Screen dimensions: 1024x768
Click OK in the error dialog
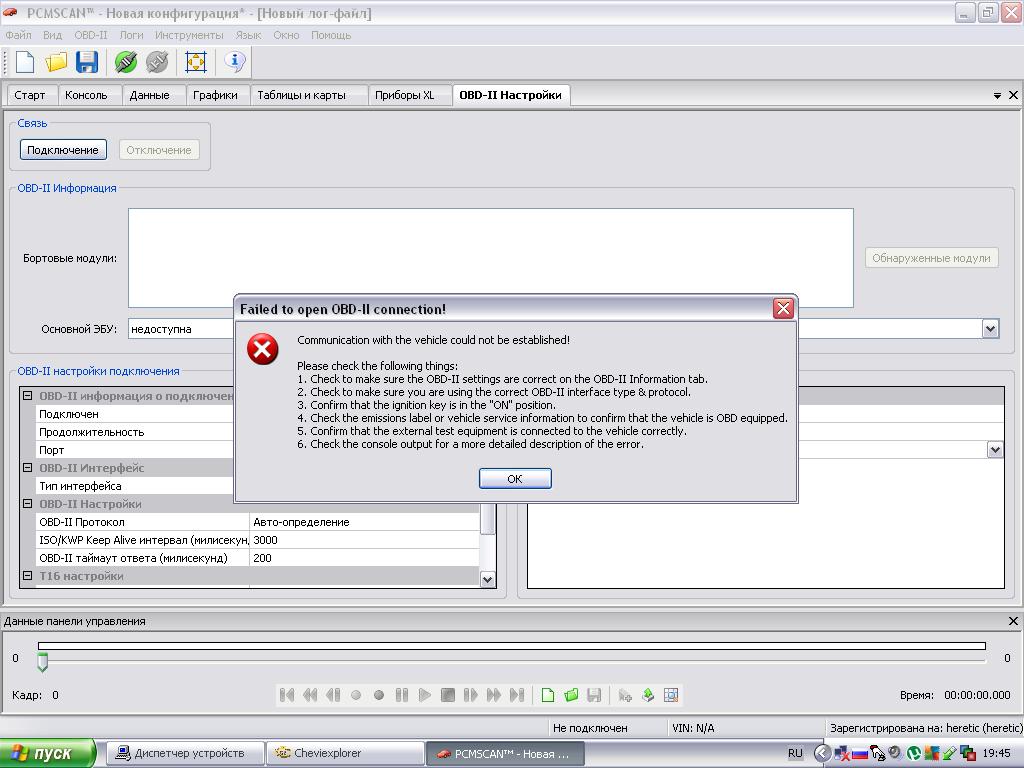click(515, 479)
